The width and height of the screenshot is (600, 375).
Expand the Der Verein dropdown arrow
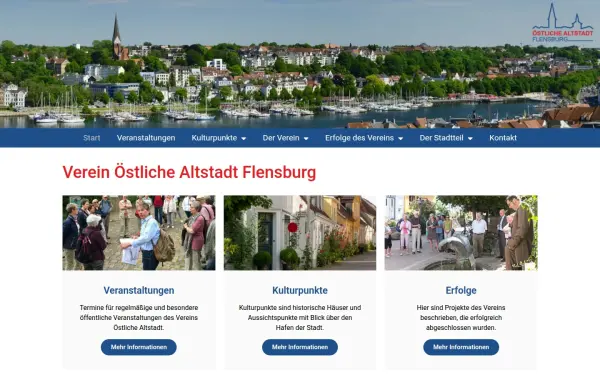[306, 139]
